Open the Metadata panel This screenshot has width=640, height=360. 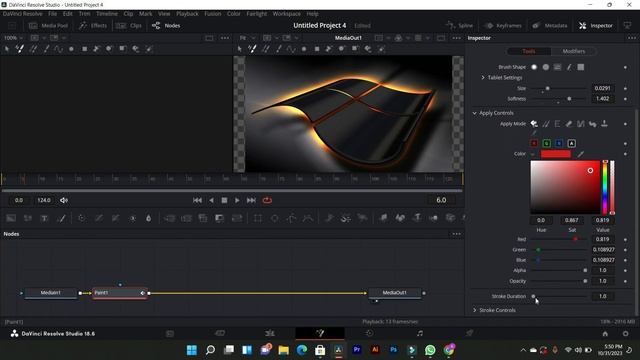(550, 25)
